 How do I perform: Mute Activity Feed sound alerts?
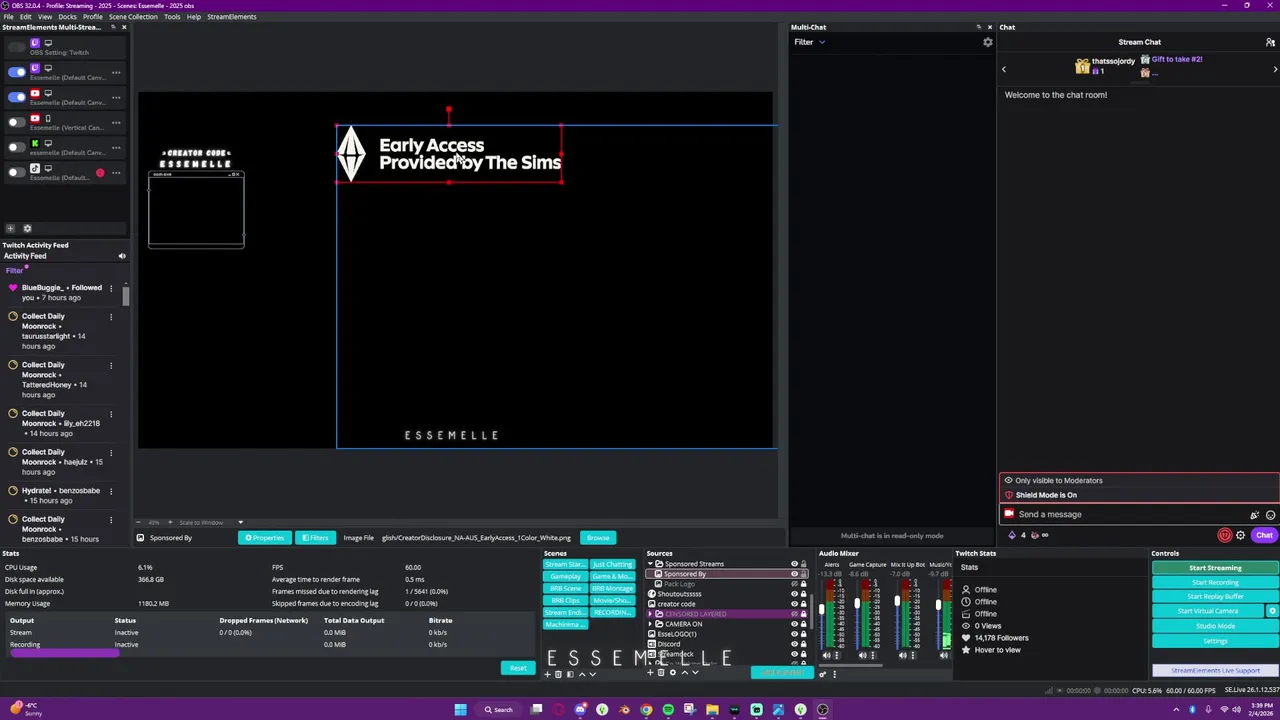point(122,256)
